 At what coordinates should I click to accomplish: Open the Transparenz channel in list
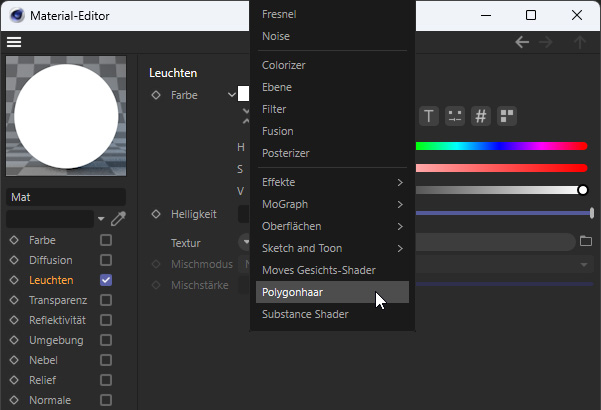(x=58, y=300)
